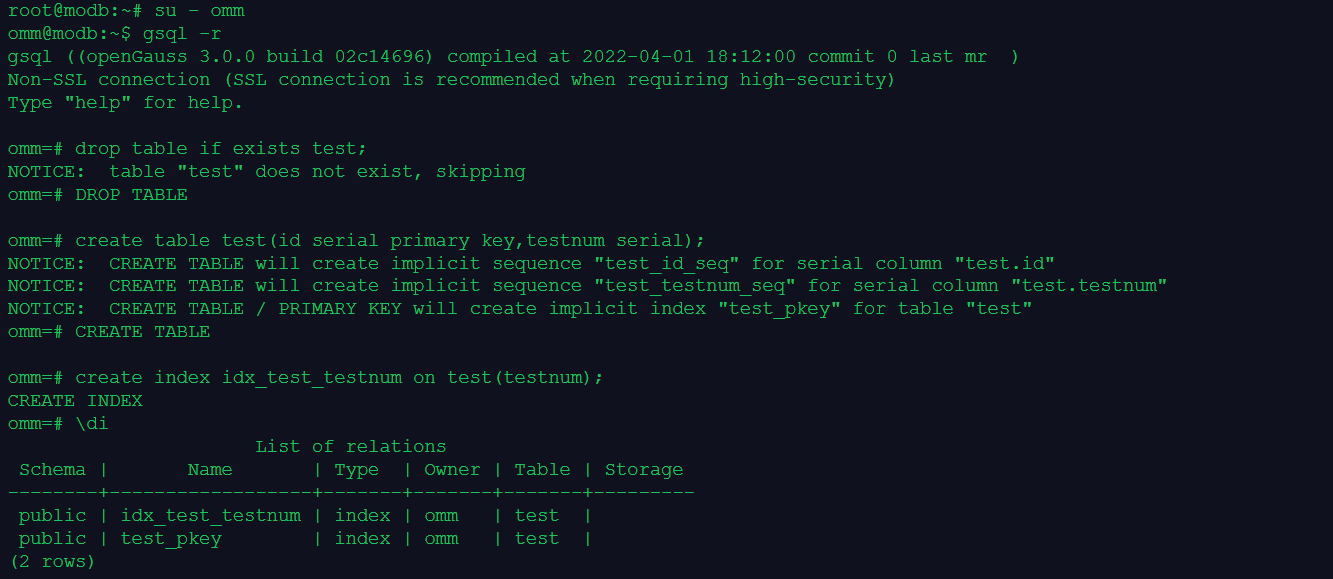The width and height of the screenshot is (1333, 579).
Task: Click the "Non-SSL connection" warning text
Action: (x=109, y=80)
